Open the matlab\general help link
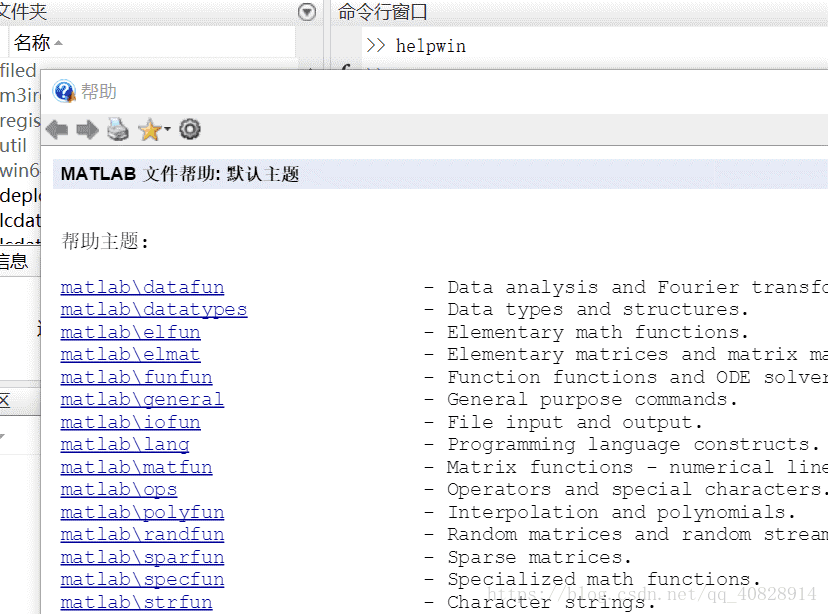Image resolution: width=828 pixels, height=614 pixels. [142, 400]
